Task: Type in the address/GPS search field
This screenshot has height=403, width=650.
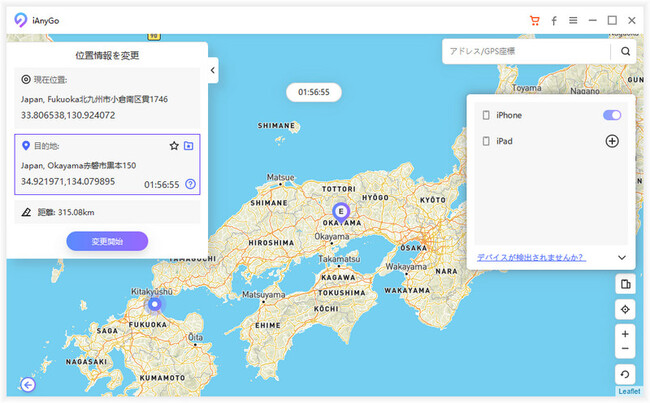Action: coord(525,51)
